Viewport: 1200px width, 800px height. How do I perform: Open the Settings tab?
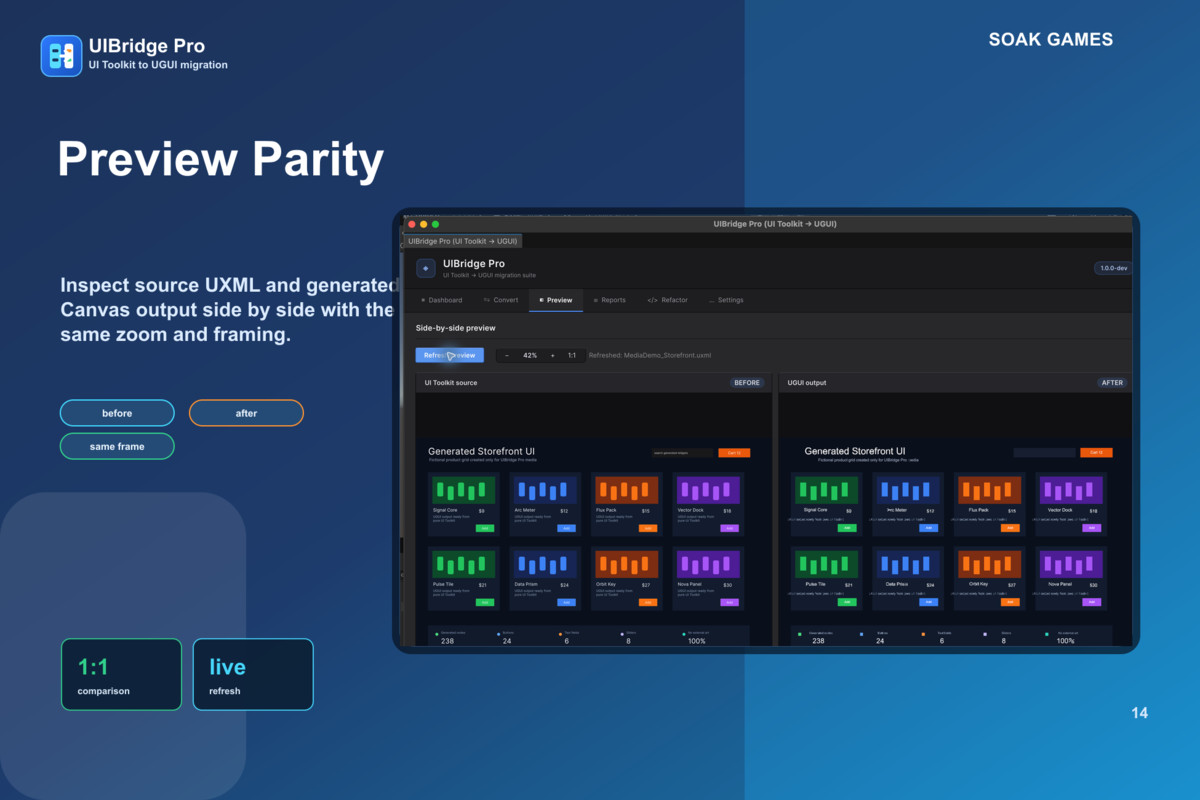point(727,300)
